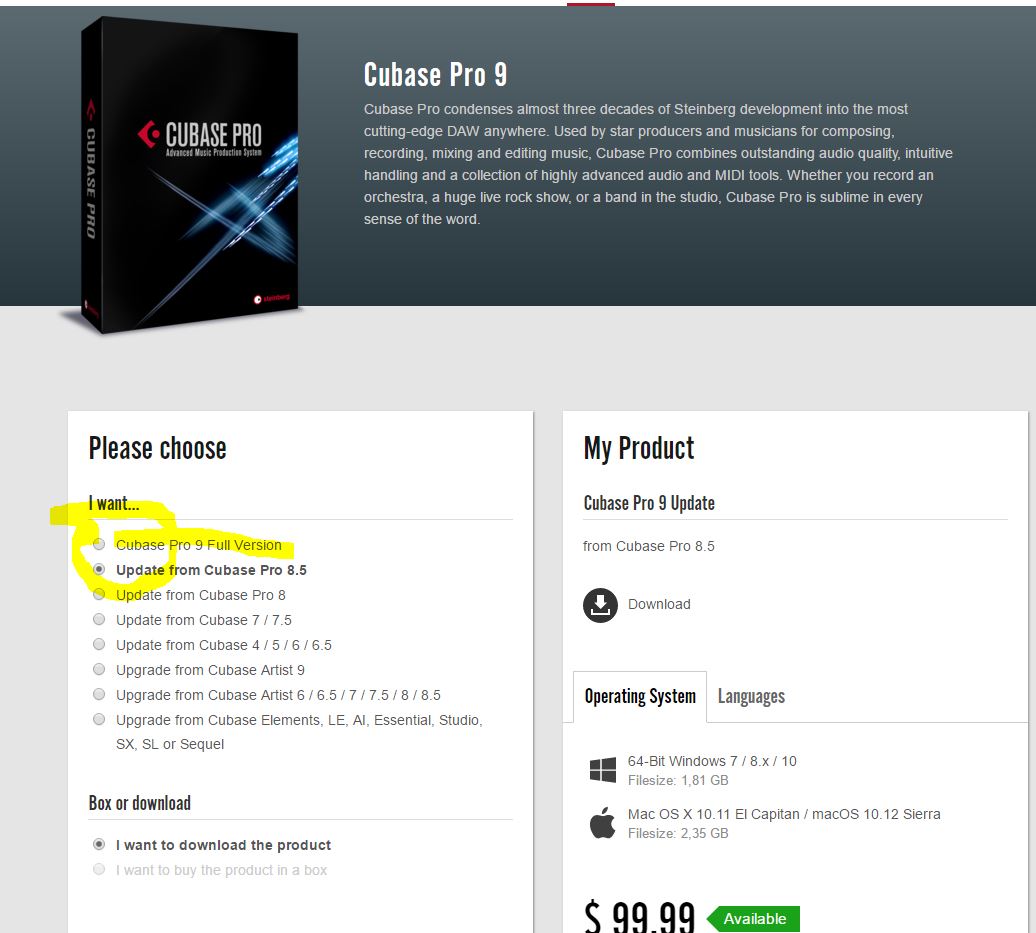The image size is (1036, 933).
Task: Click the green Available tag
Action: click(753, 918)
